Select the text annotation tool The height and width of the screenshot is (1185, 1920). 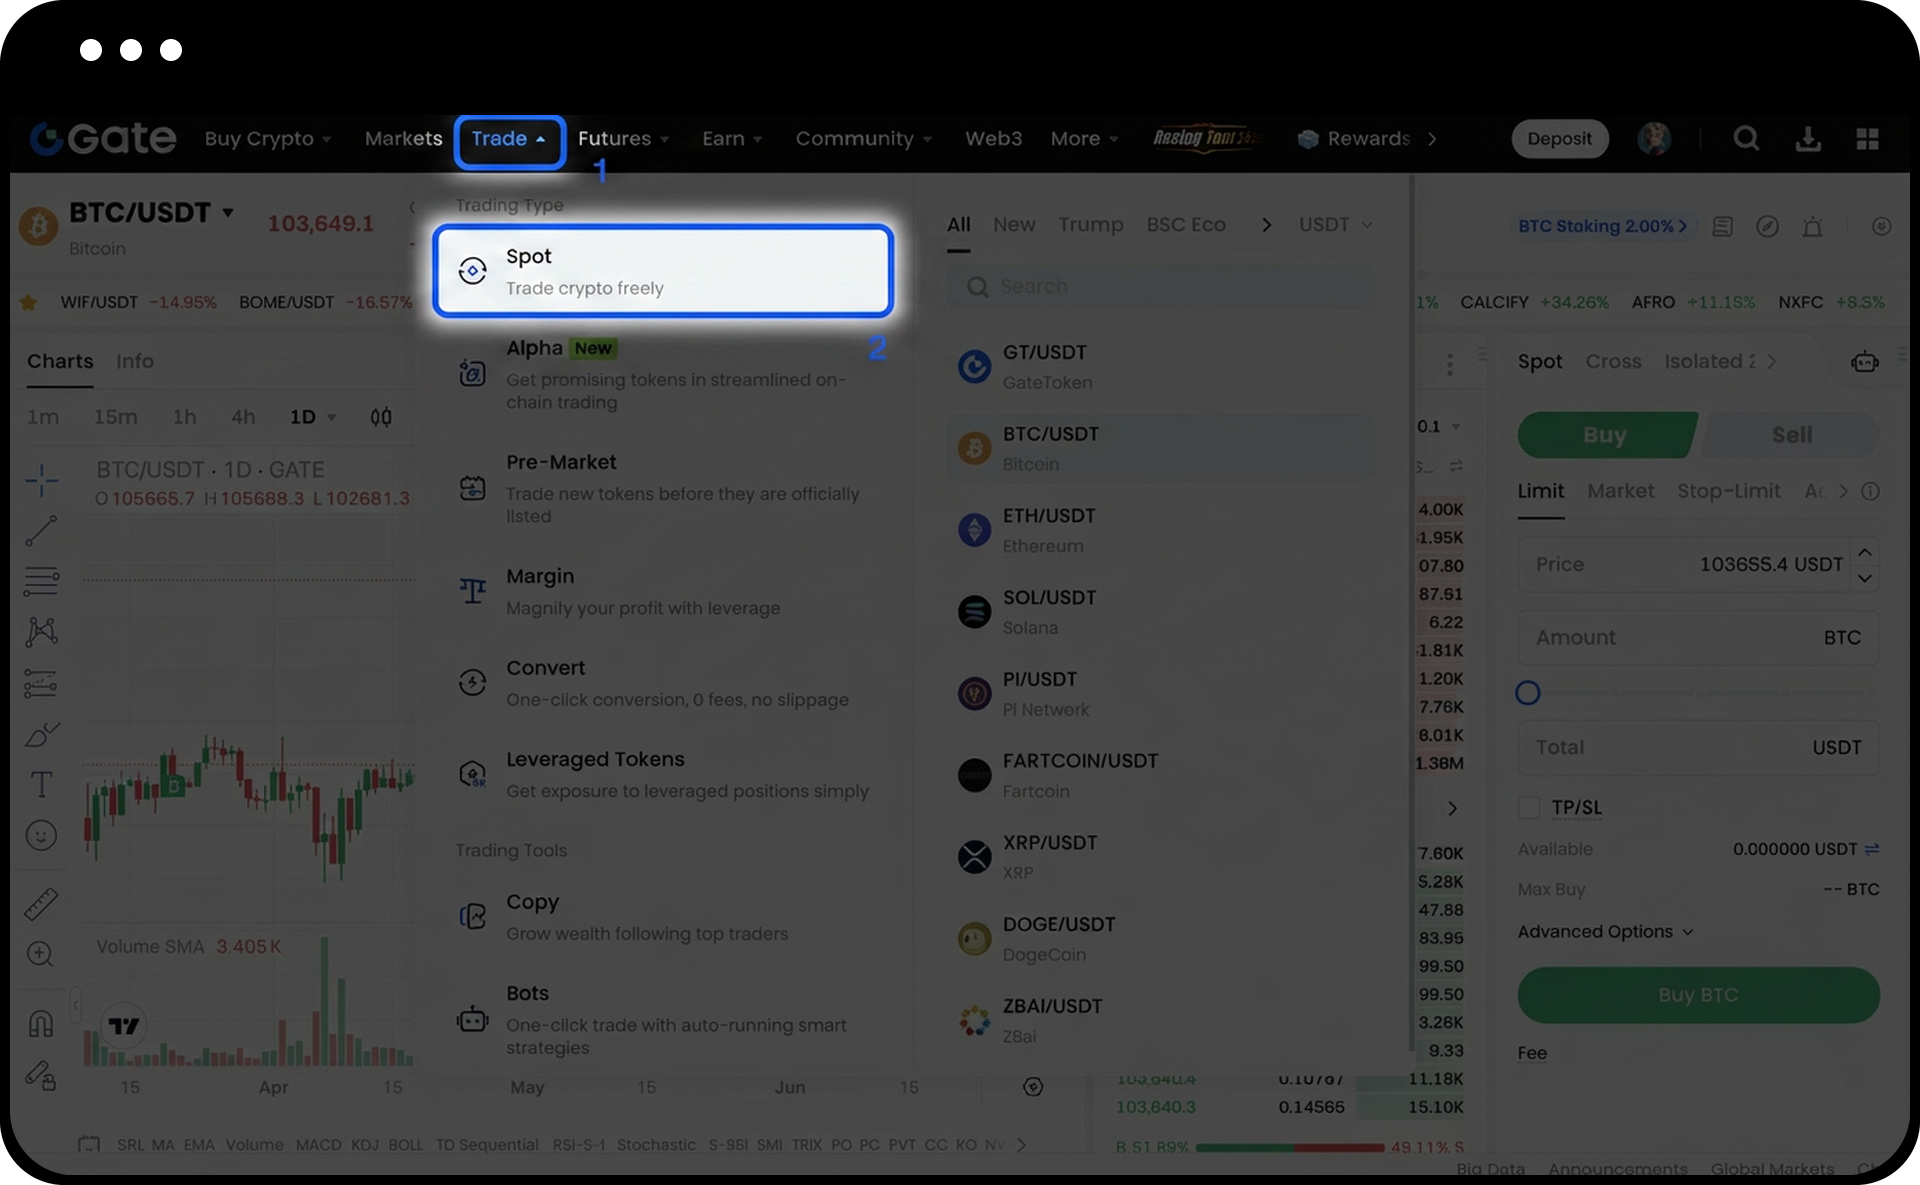[x=41, y=785]
